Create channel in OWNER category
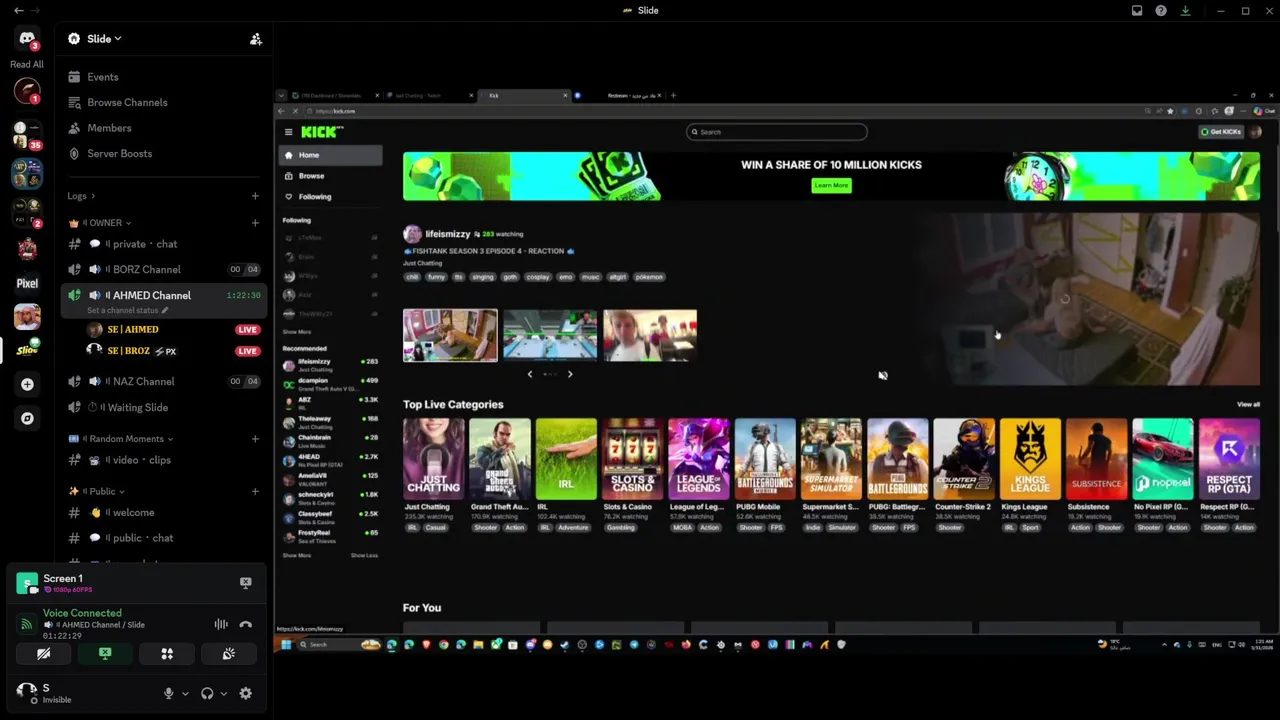 pyautogui.click(x=255, y=223)
